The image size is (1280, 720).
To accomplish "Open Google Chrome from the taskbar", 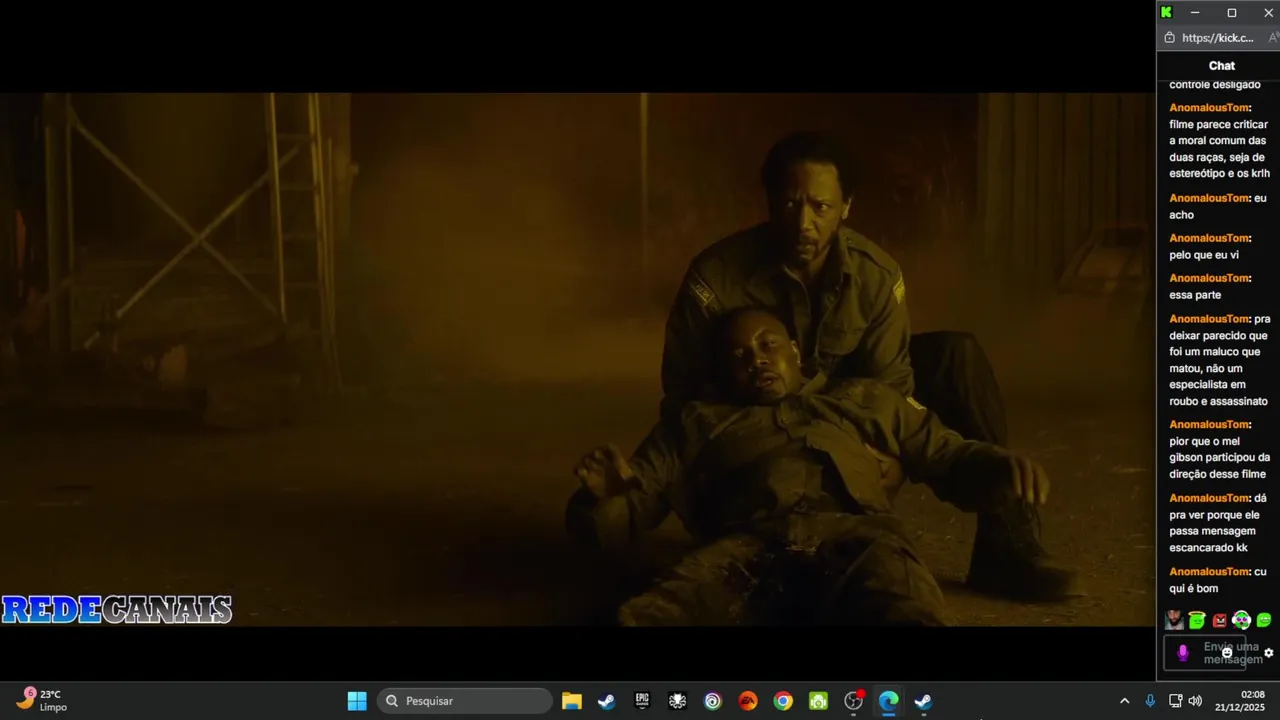I will pos(783,701).
